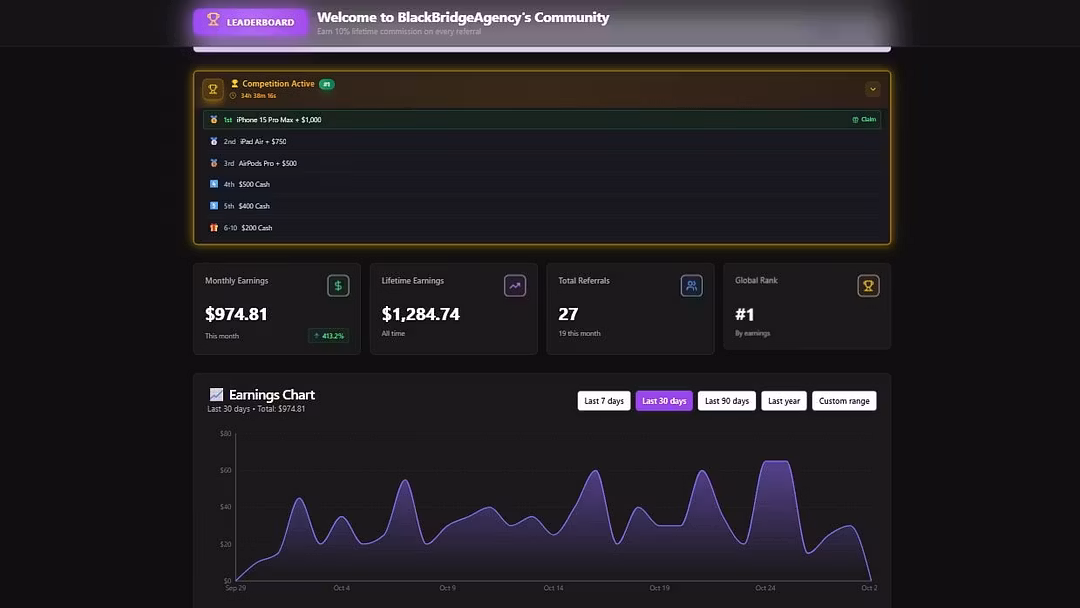Open the Leaderboard button in header

251,22
